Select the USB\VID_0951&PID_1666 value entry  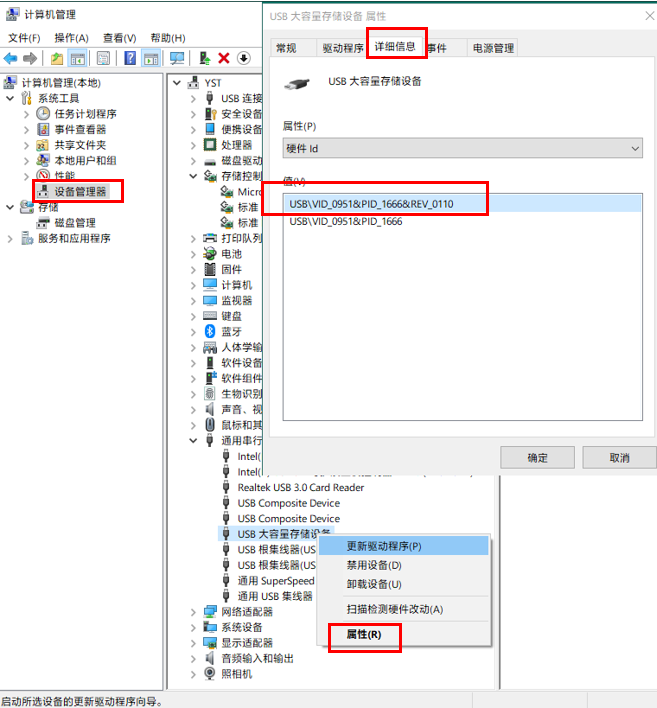346,222
